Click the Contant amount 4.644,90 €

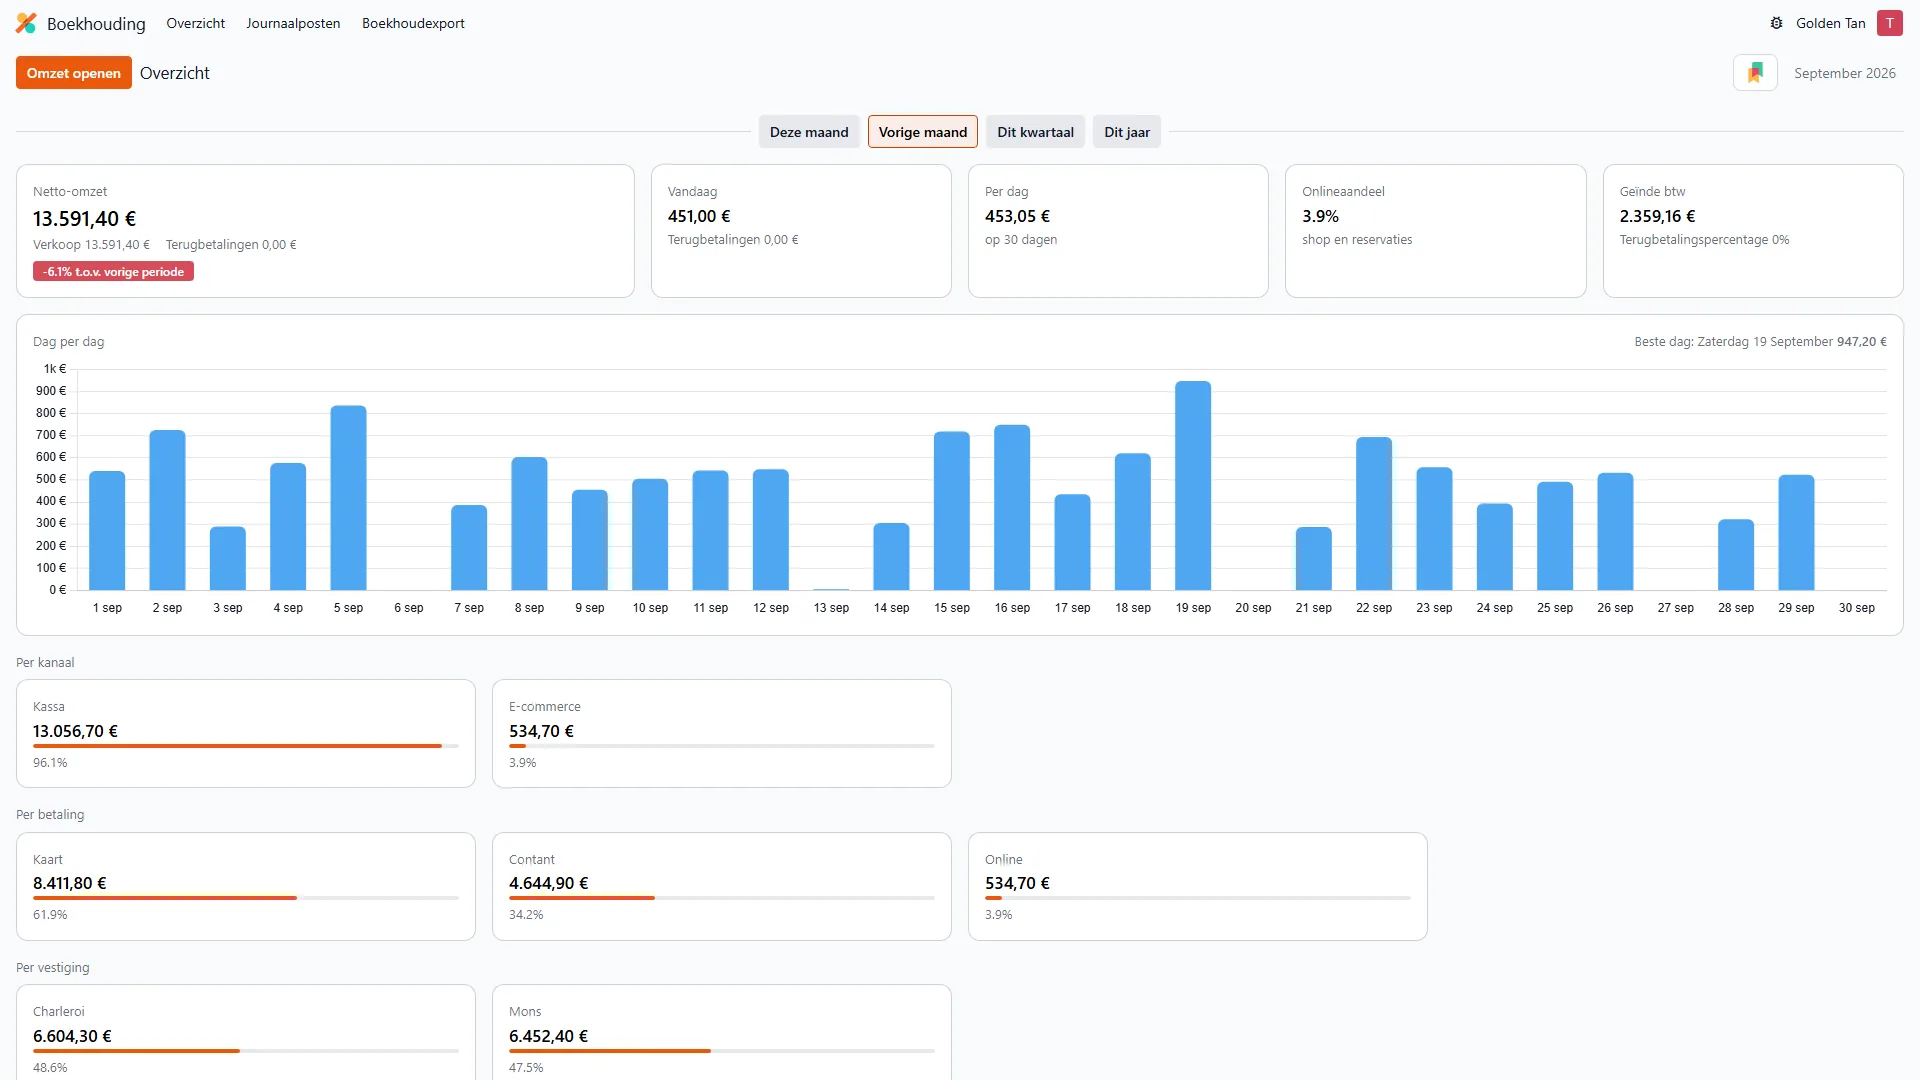pos(548,883)
